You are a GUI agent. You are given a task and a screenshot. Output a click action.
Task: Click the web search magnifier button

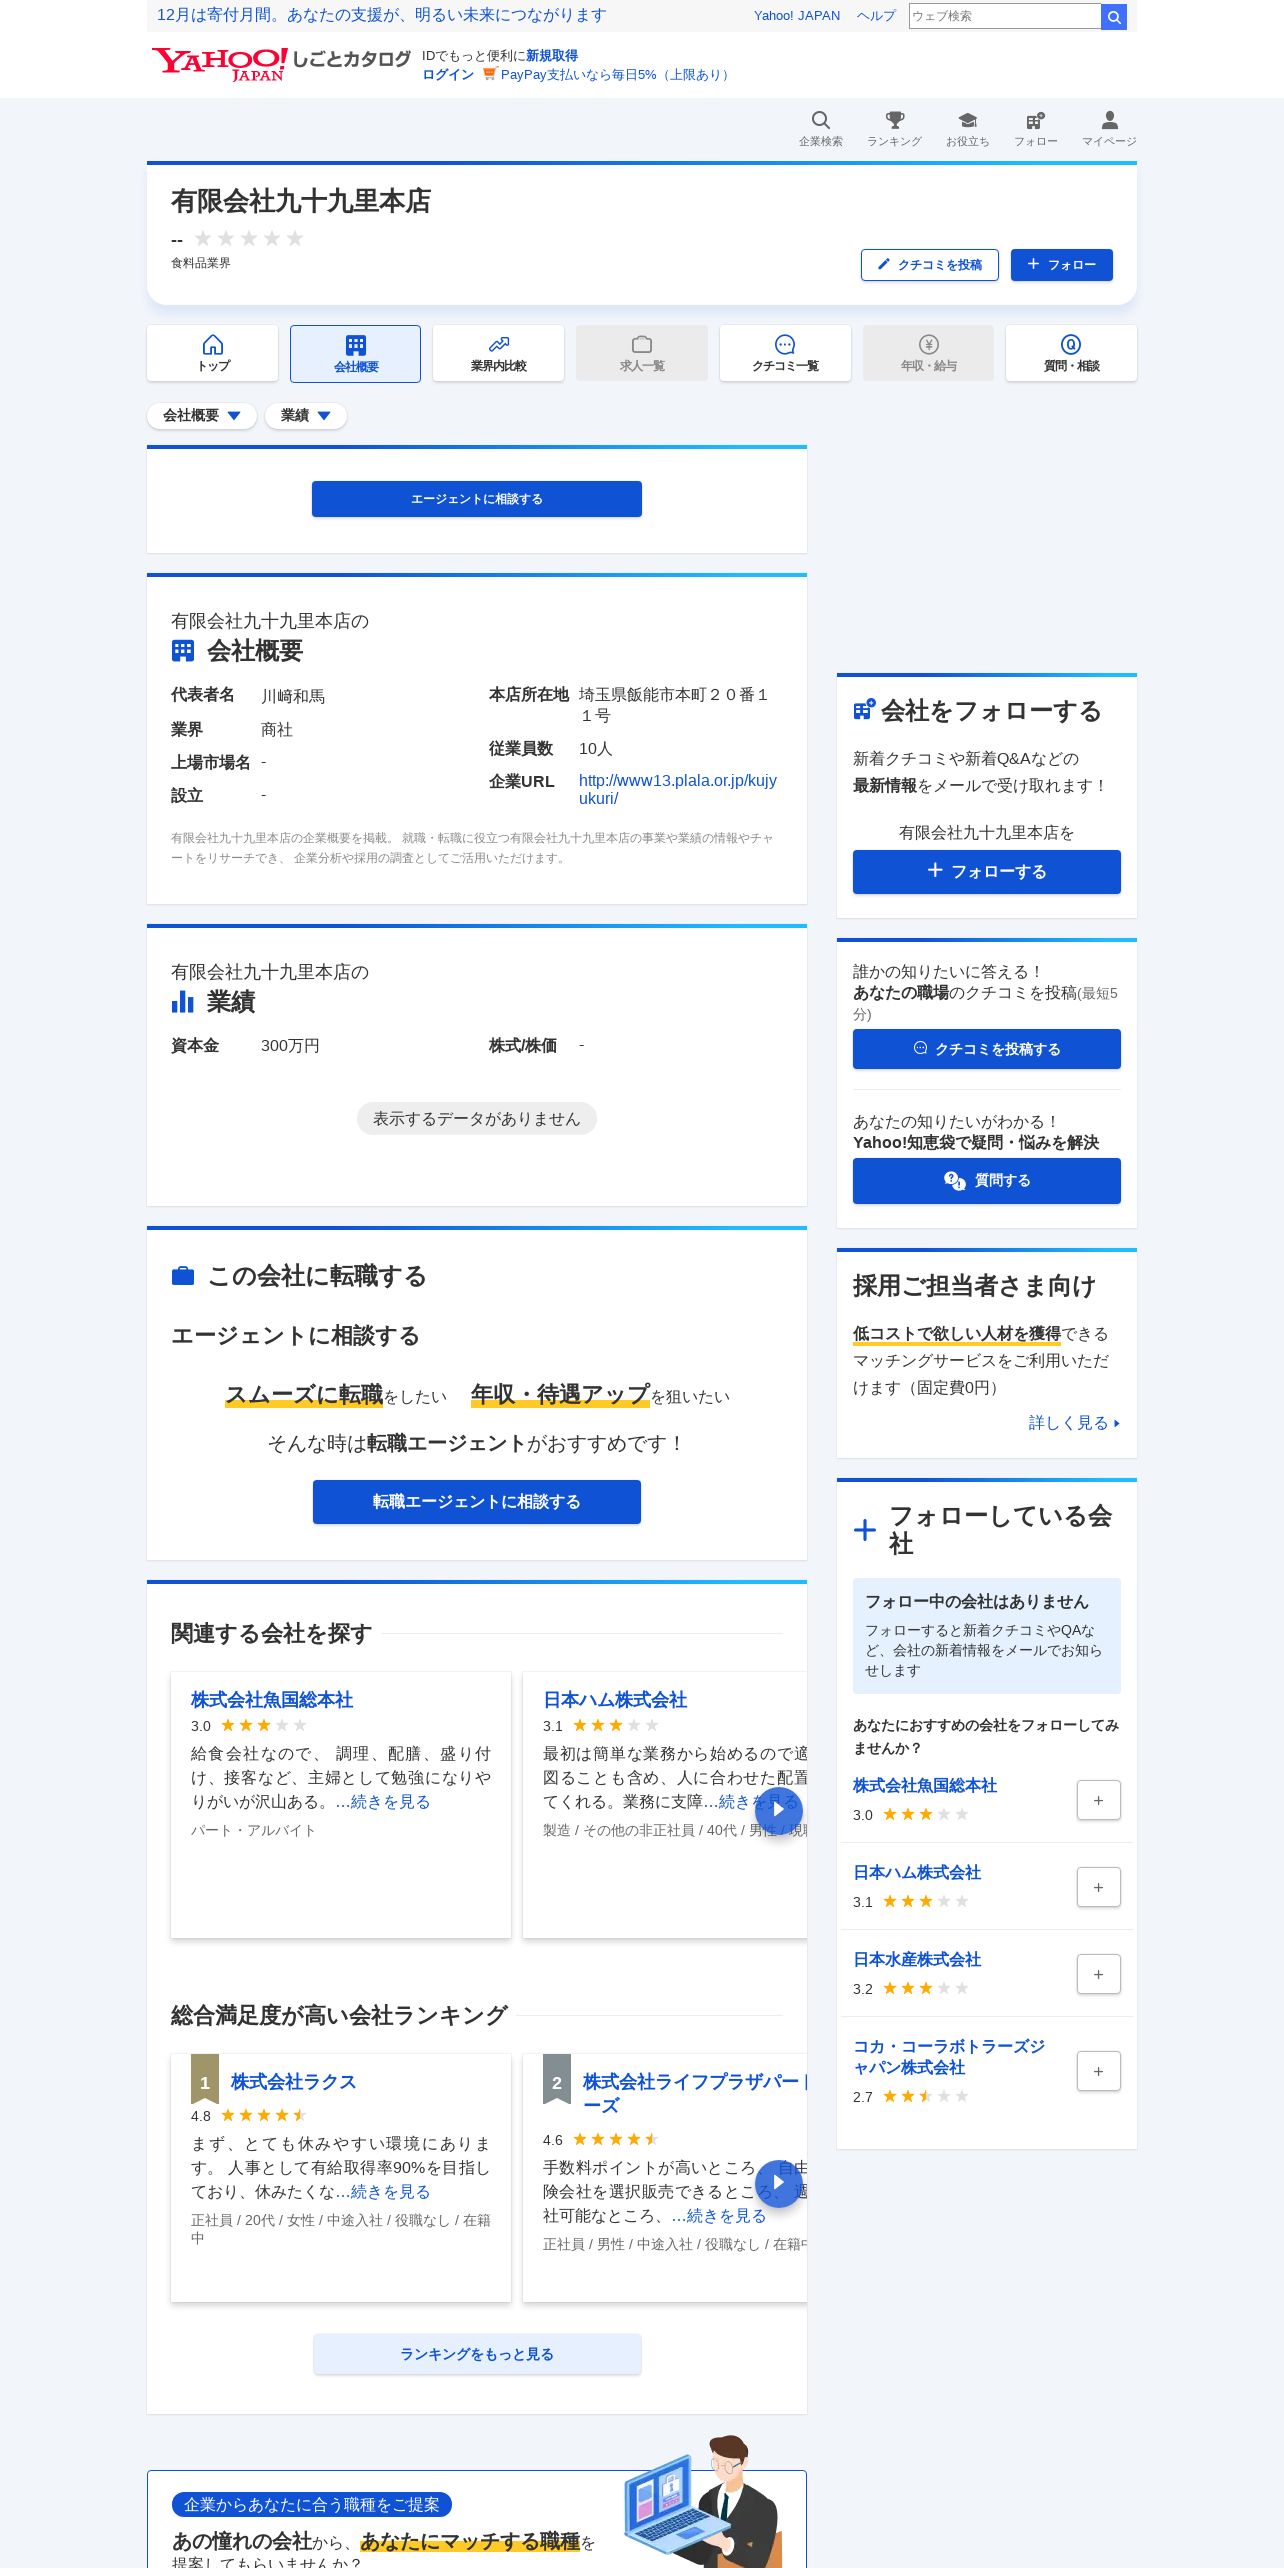click(x=1114, y=16)
